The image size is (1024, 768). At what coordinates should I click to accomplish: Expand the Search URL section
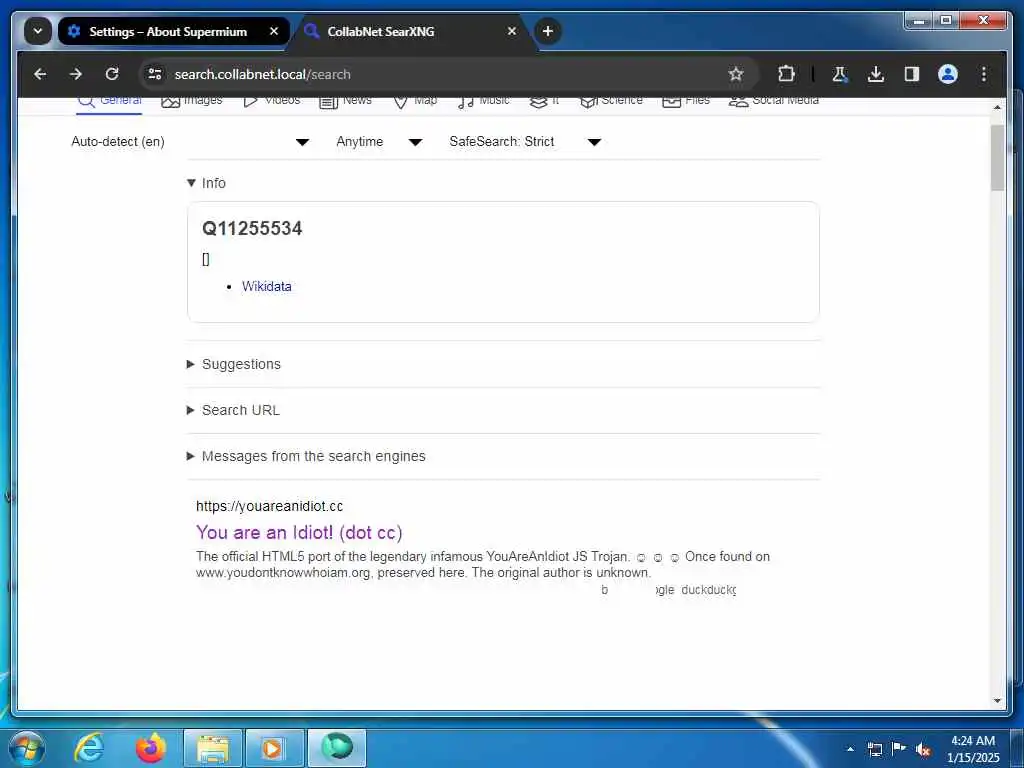coord(233,410)
